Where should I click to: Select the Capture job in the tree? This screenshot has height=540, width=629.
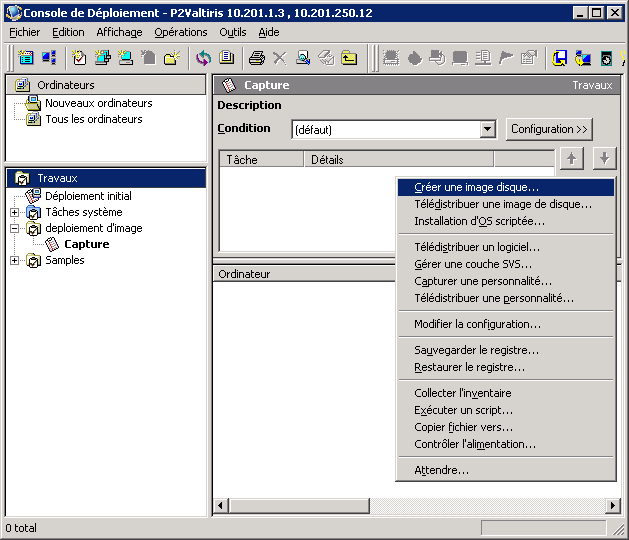click(87, 244)
